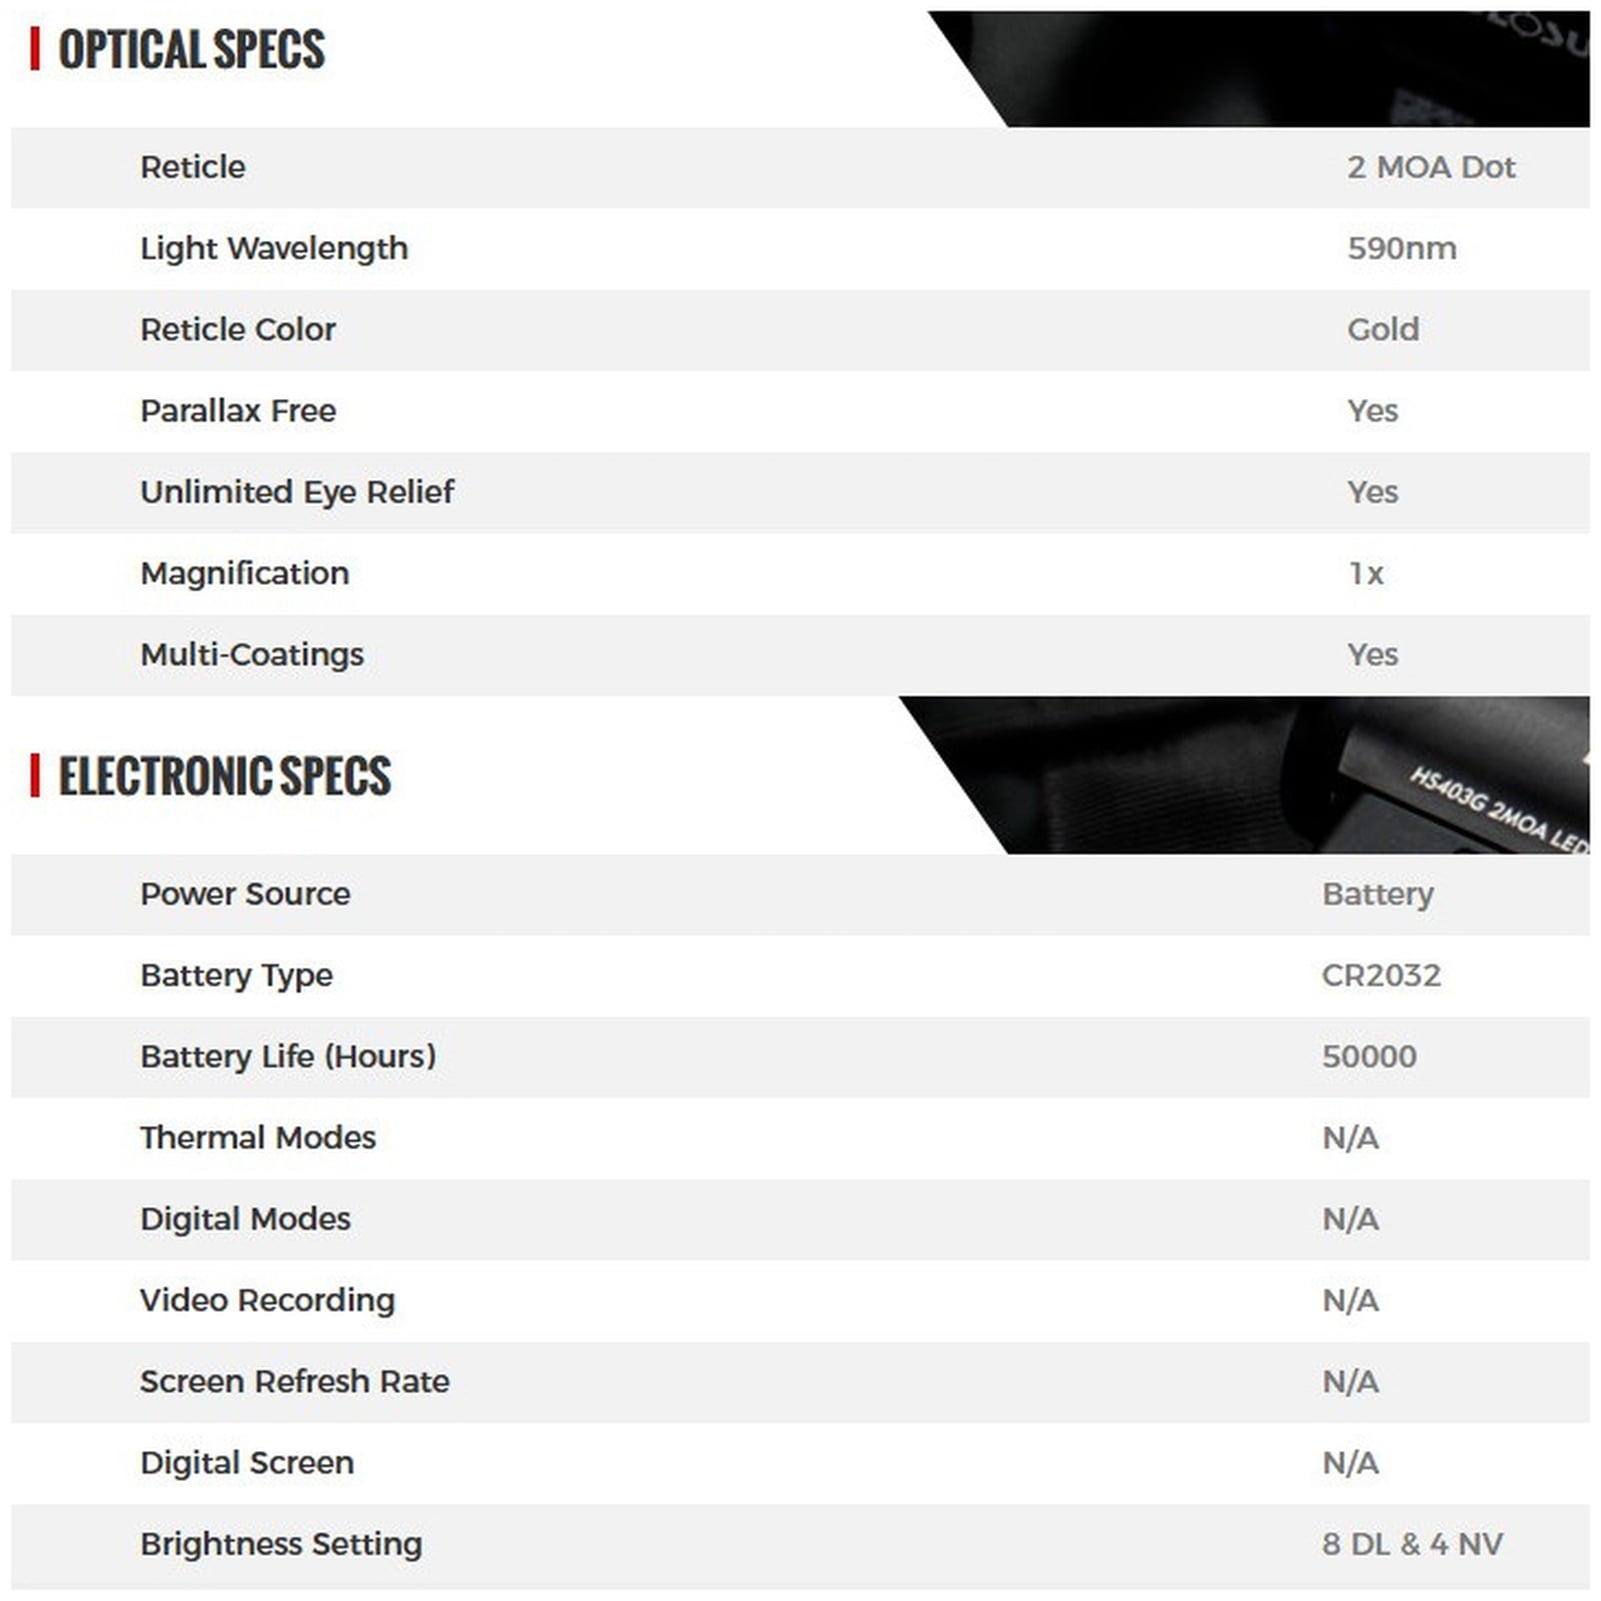Click the 8 DL & 4 NV value
The image size is (1601, 1601).
1412,1544
